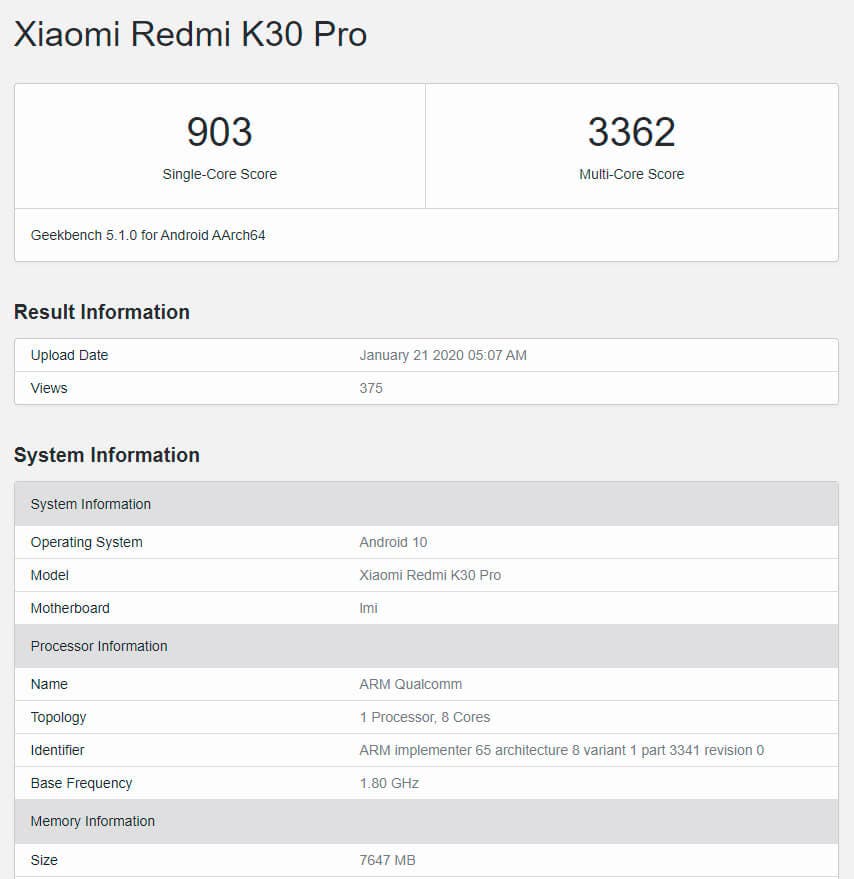Click the Xiaomi Redmi K30 Pro page title

[x=190, y=34]
